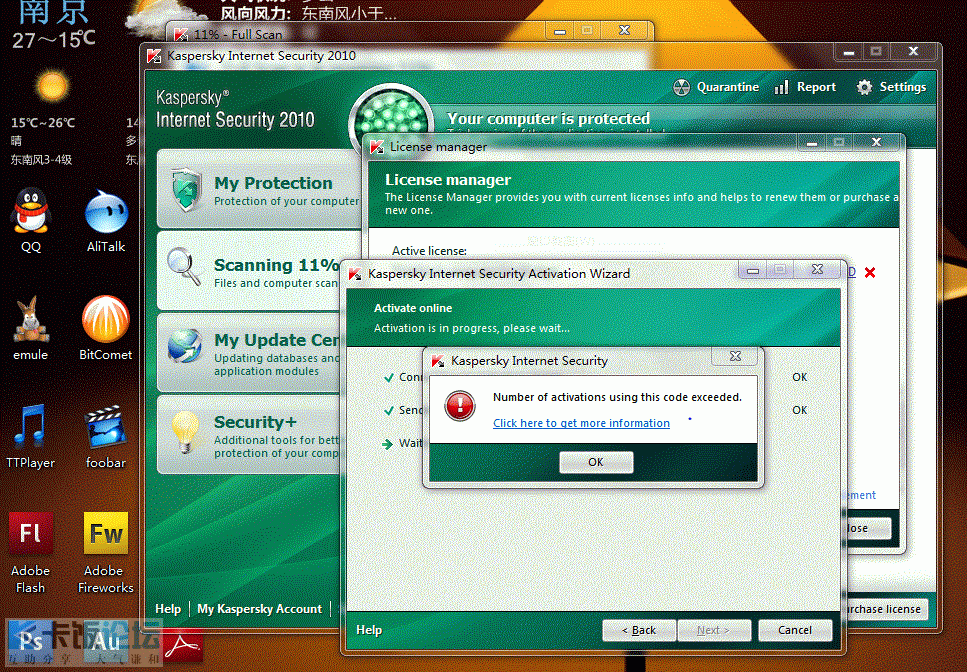Click the red error exclamation icon
This screenshot has width=967, height=672.
click(x=459, y=406)
